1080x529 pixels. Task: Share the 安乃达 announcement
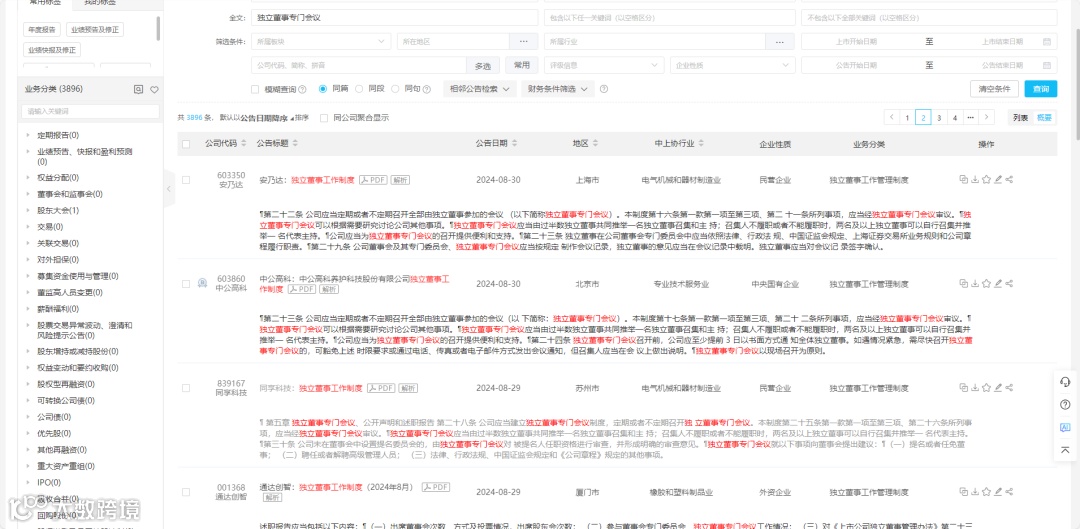click(1009, 180)
